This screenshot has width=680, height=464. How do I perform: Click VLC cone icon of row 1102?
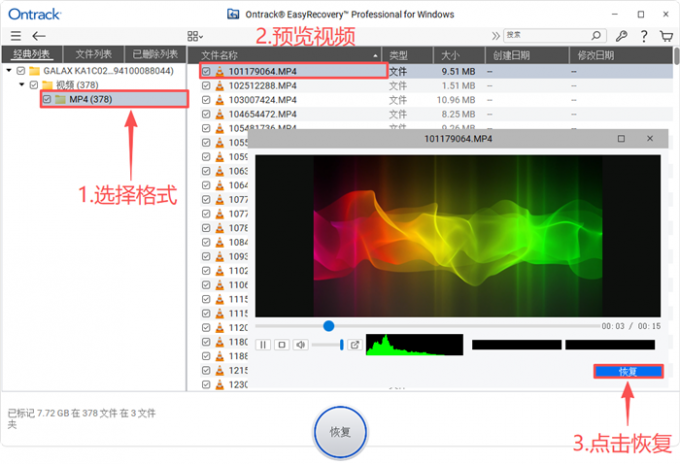(x=220, y=271)
